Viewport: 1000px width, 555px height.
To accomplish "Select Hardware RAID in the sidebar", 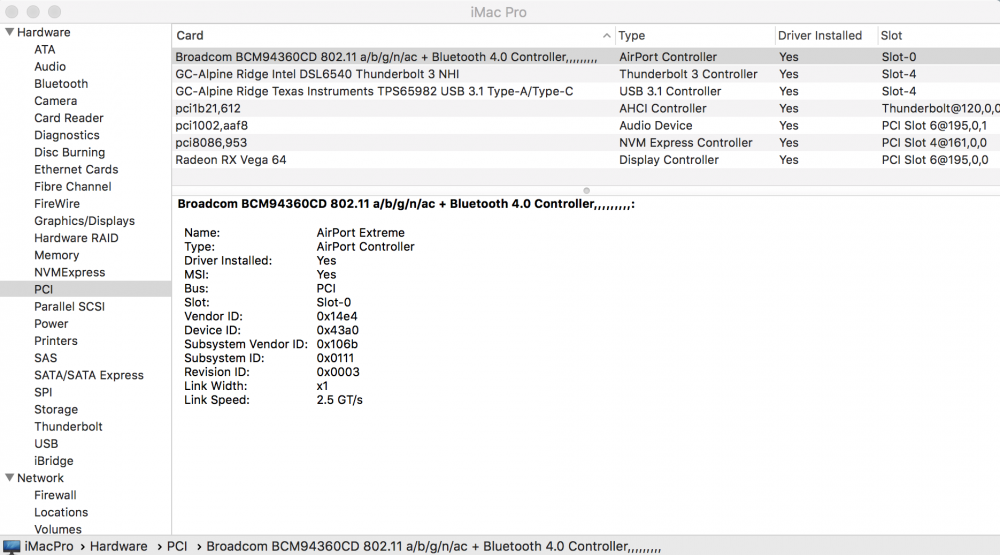I will [77, 238].
